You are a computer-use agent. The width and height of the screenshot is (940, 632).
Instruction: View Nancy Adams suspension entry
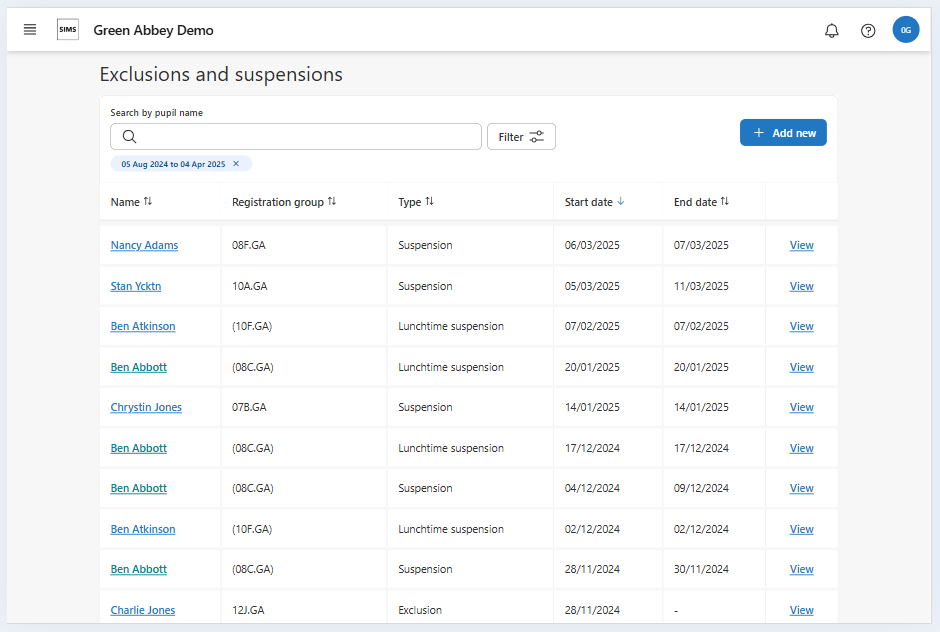coord(801,246)
